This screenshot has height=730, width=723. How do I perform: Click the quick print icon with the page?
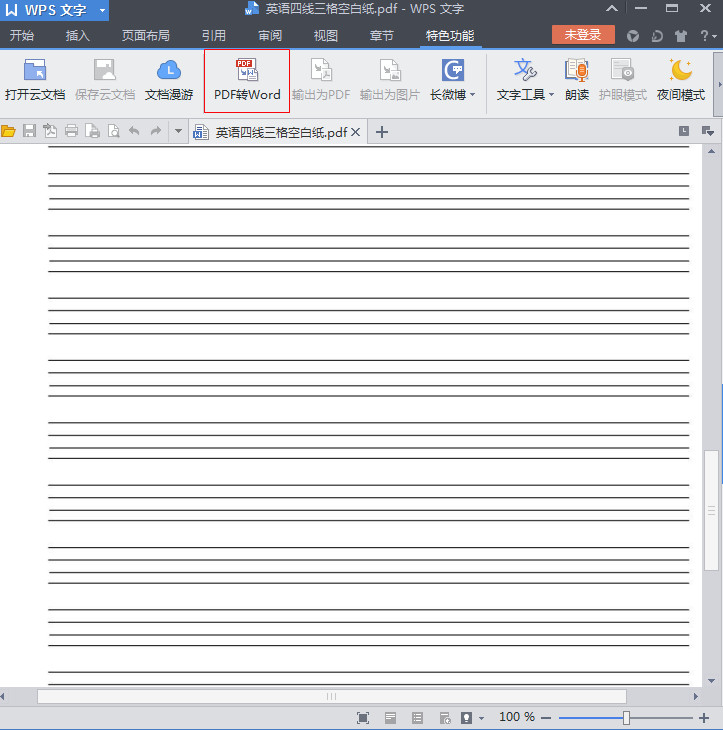tap(92, 131)
